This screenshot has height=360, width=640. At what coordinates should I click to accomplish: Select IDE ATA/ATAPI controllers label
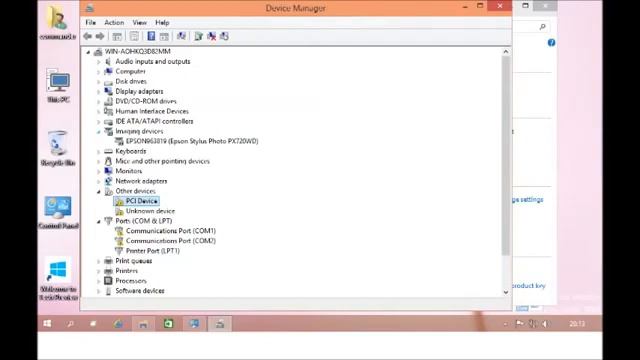(x=154, y=121)
